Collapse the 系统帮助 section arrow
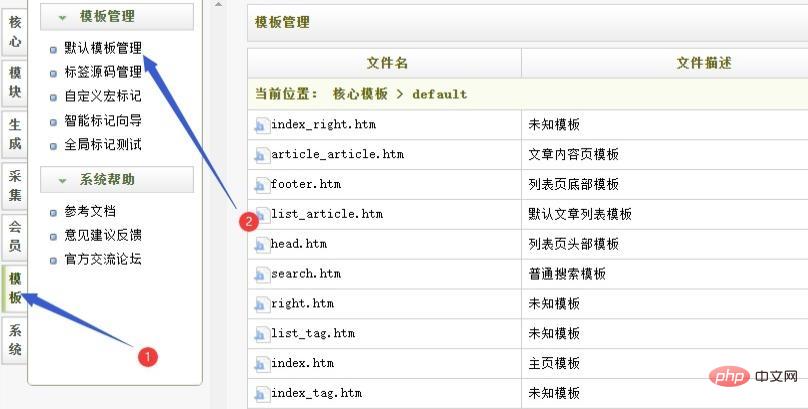Image resolution: width=808 pixels, height=409 pixels. click(62, 181)
